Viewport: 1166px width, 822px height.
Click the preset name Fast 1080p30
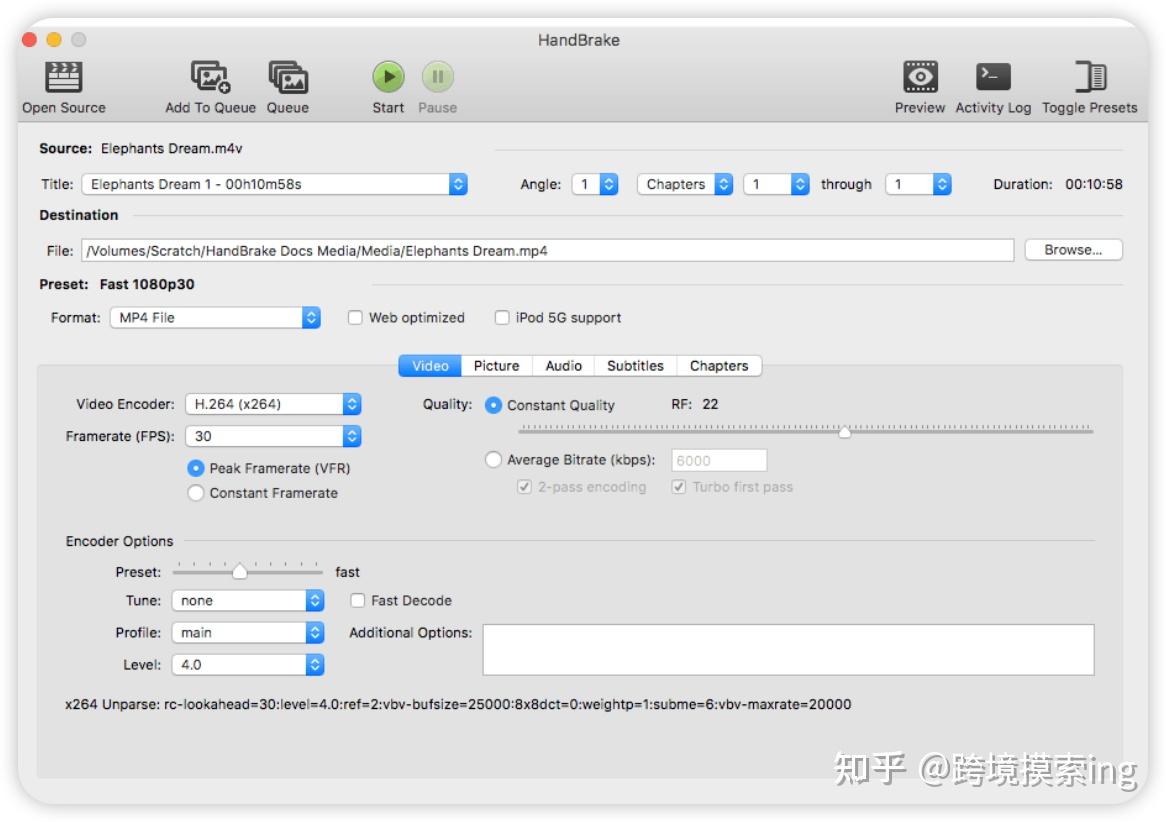(147, 284)
